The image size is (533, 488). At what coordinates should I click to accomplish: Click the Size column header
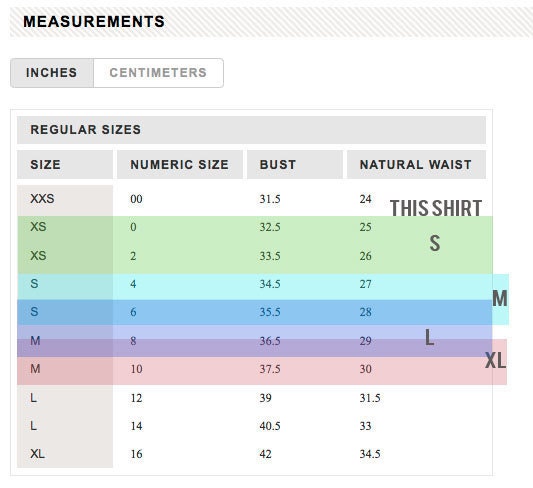click(x=65, y=164)
